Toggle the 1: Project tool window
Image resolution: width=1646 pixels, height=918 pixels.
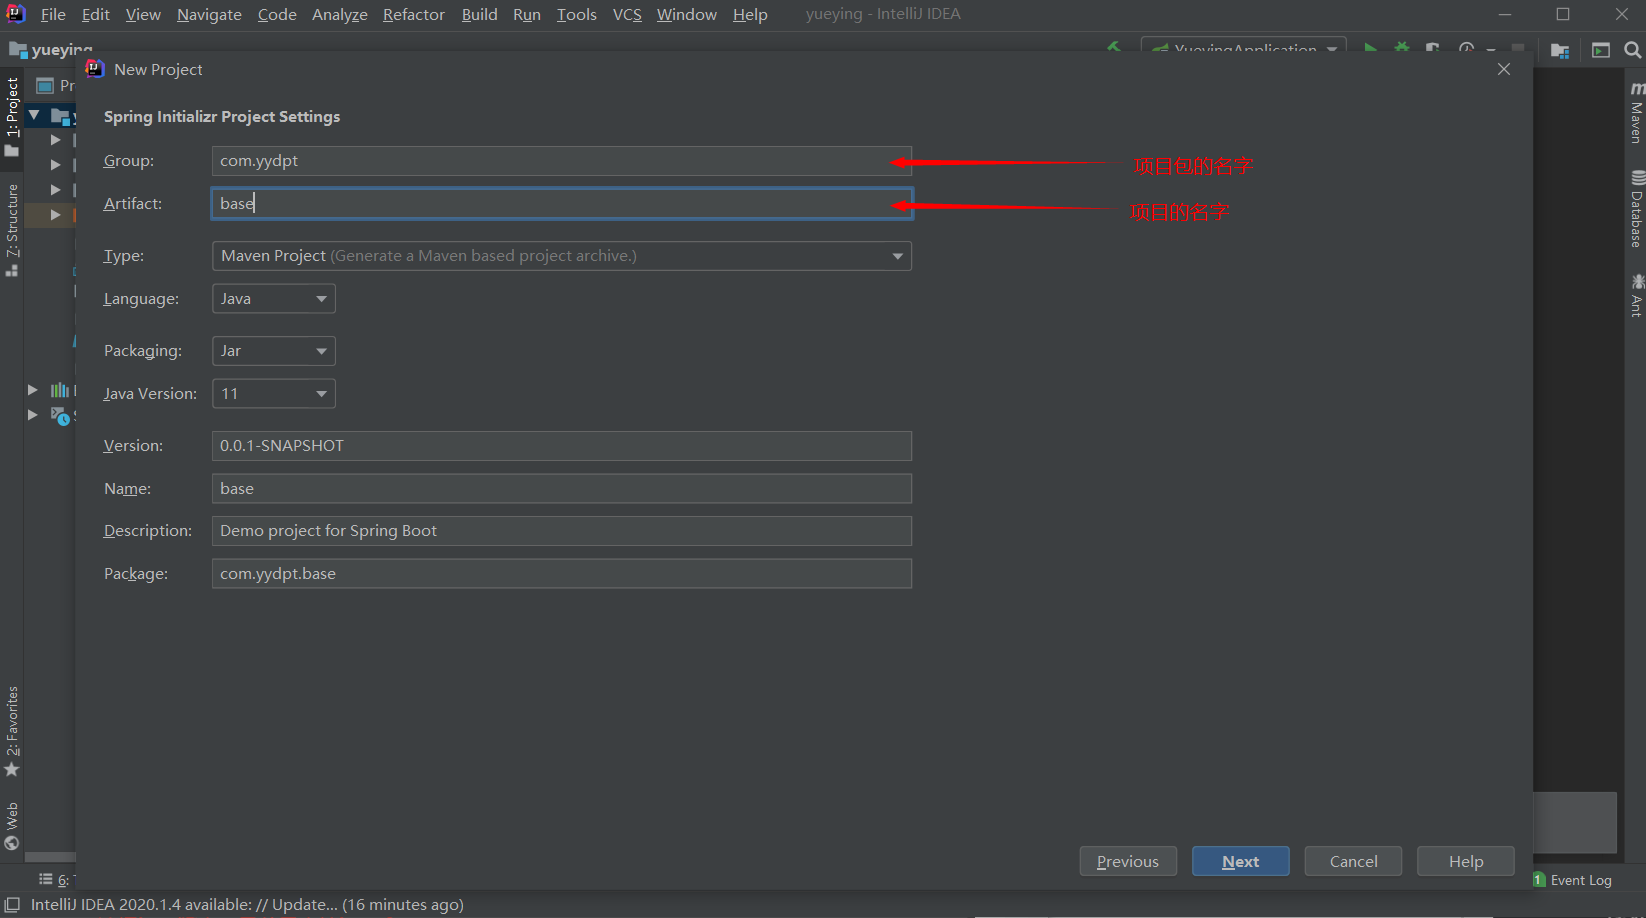point(12,117)
